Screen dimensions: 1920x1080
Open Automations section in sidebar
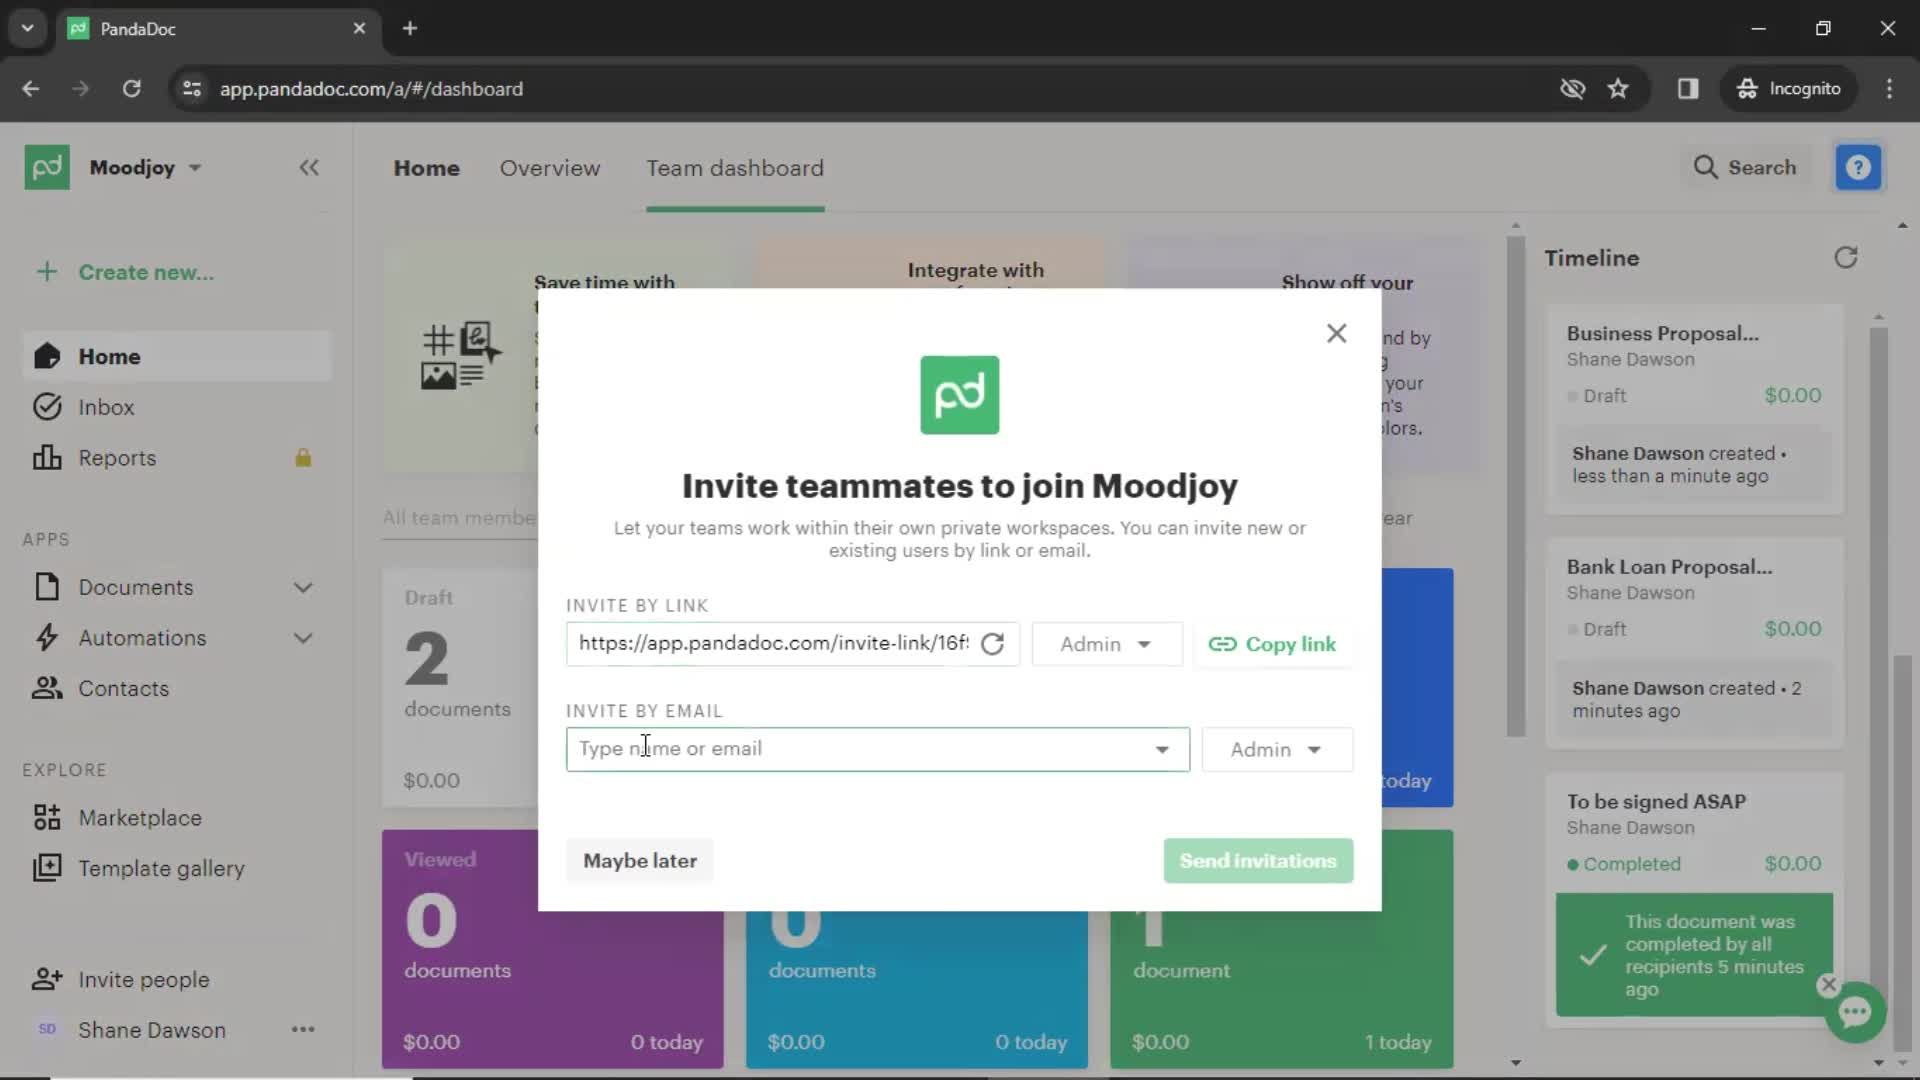[142, 637]
